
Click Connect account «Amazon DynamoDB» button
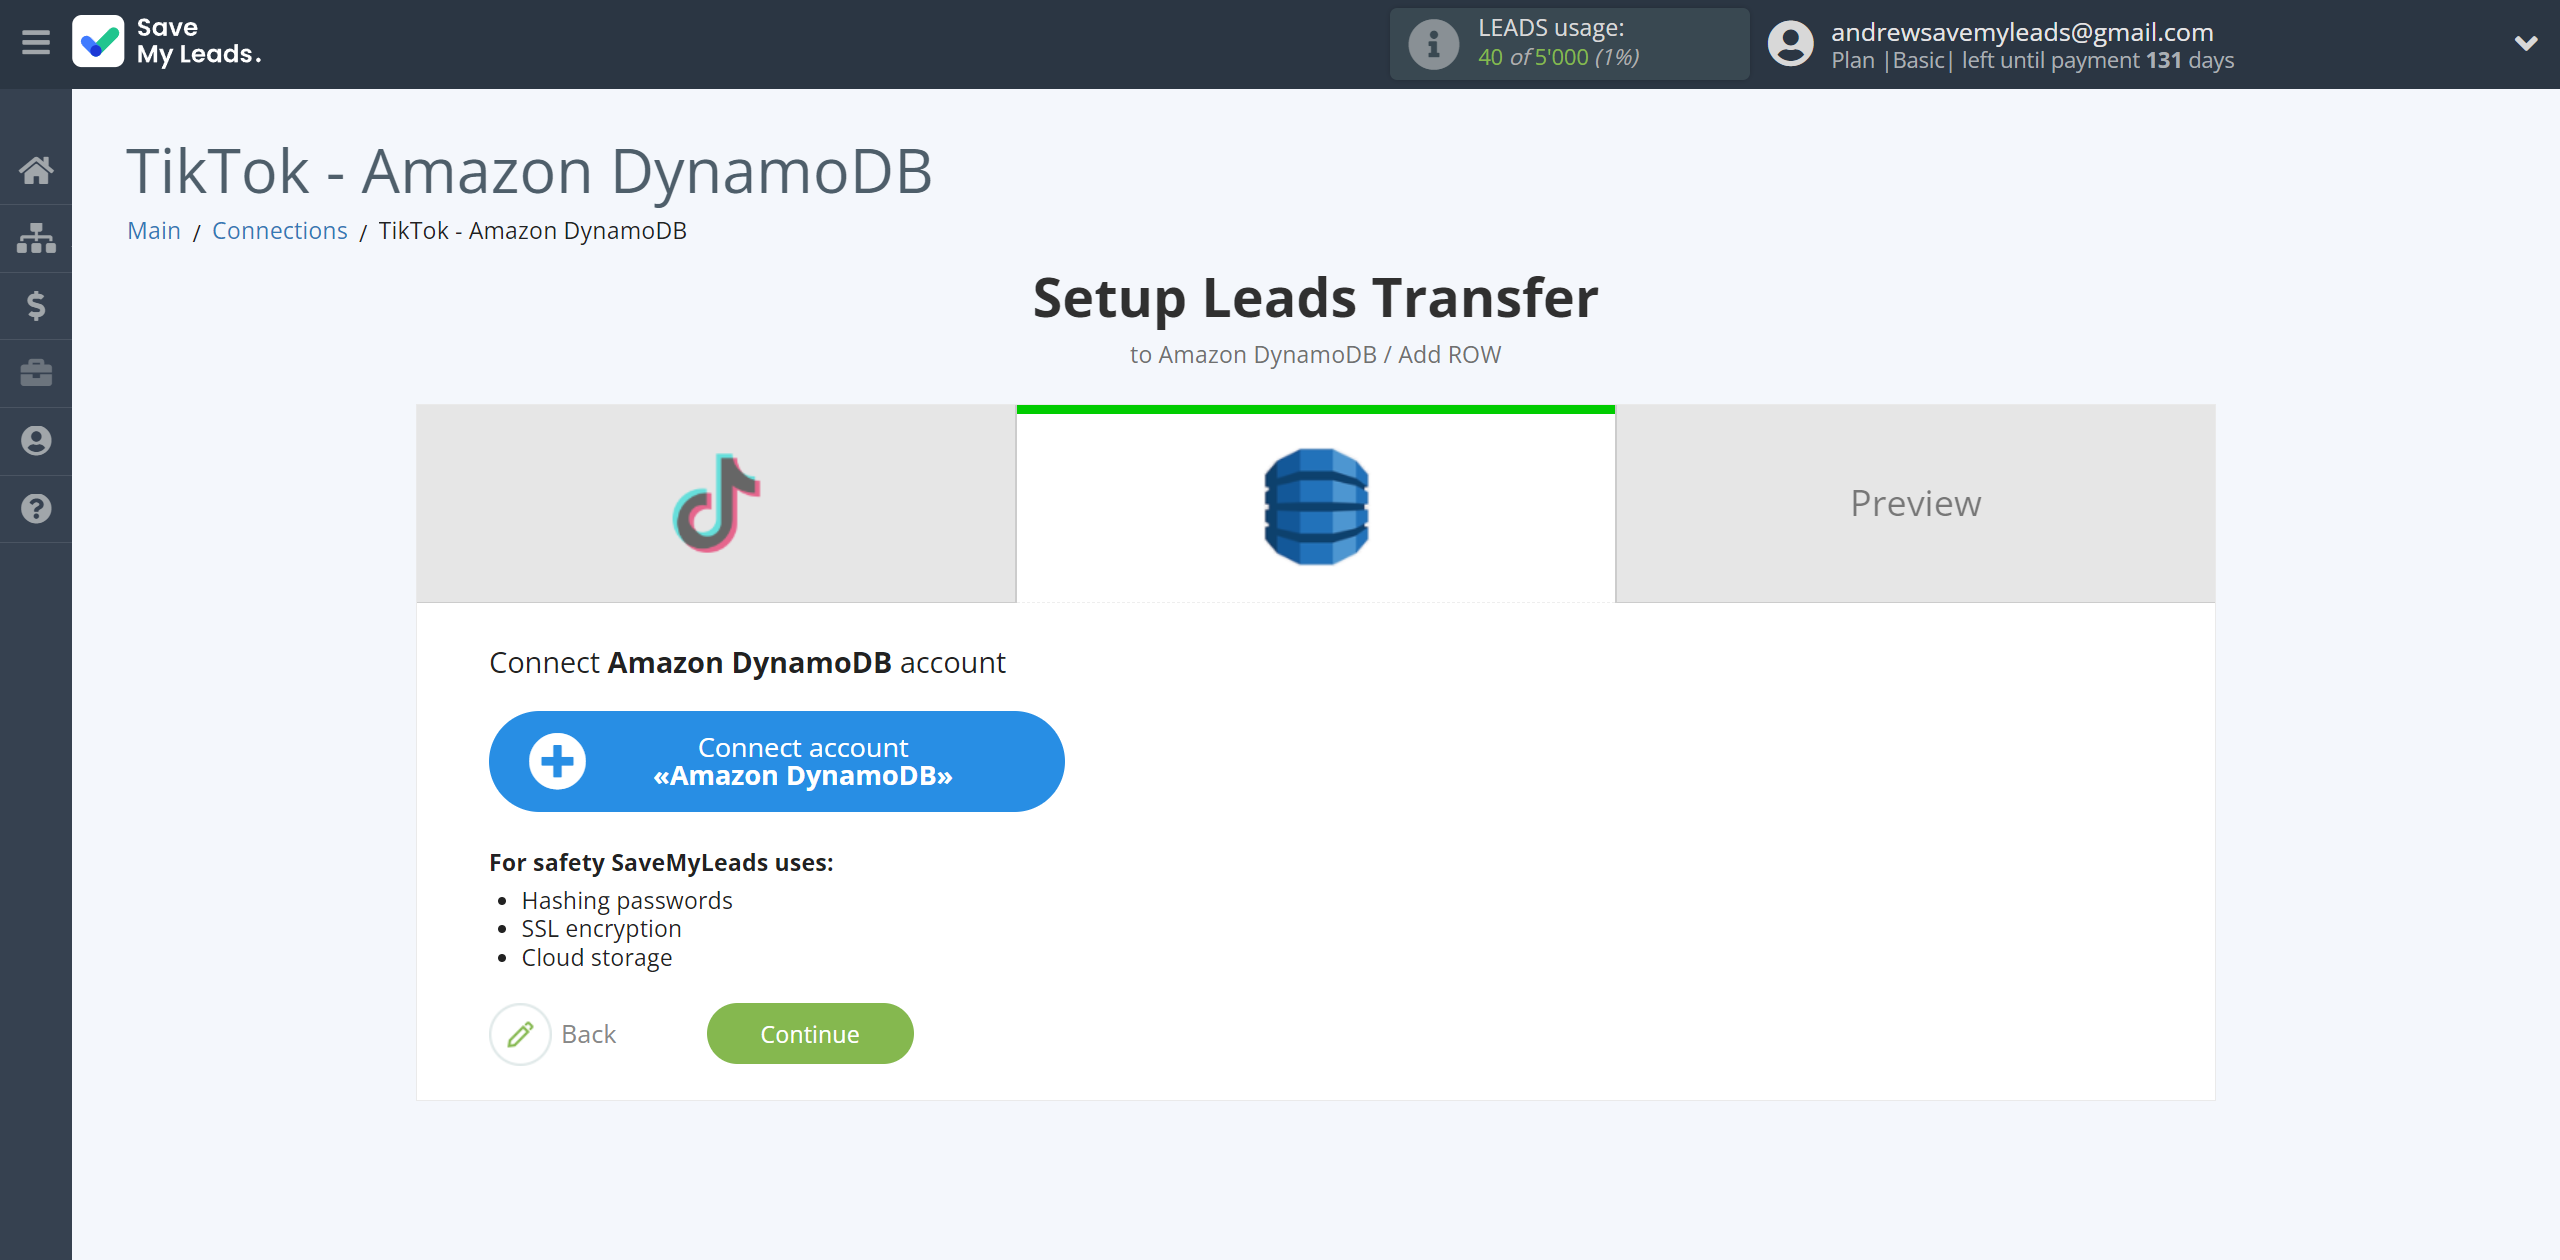pyautogui.click(x=776, y=761)
